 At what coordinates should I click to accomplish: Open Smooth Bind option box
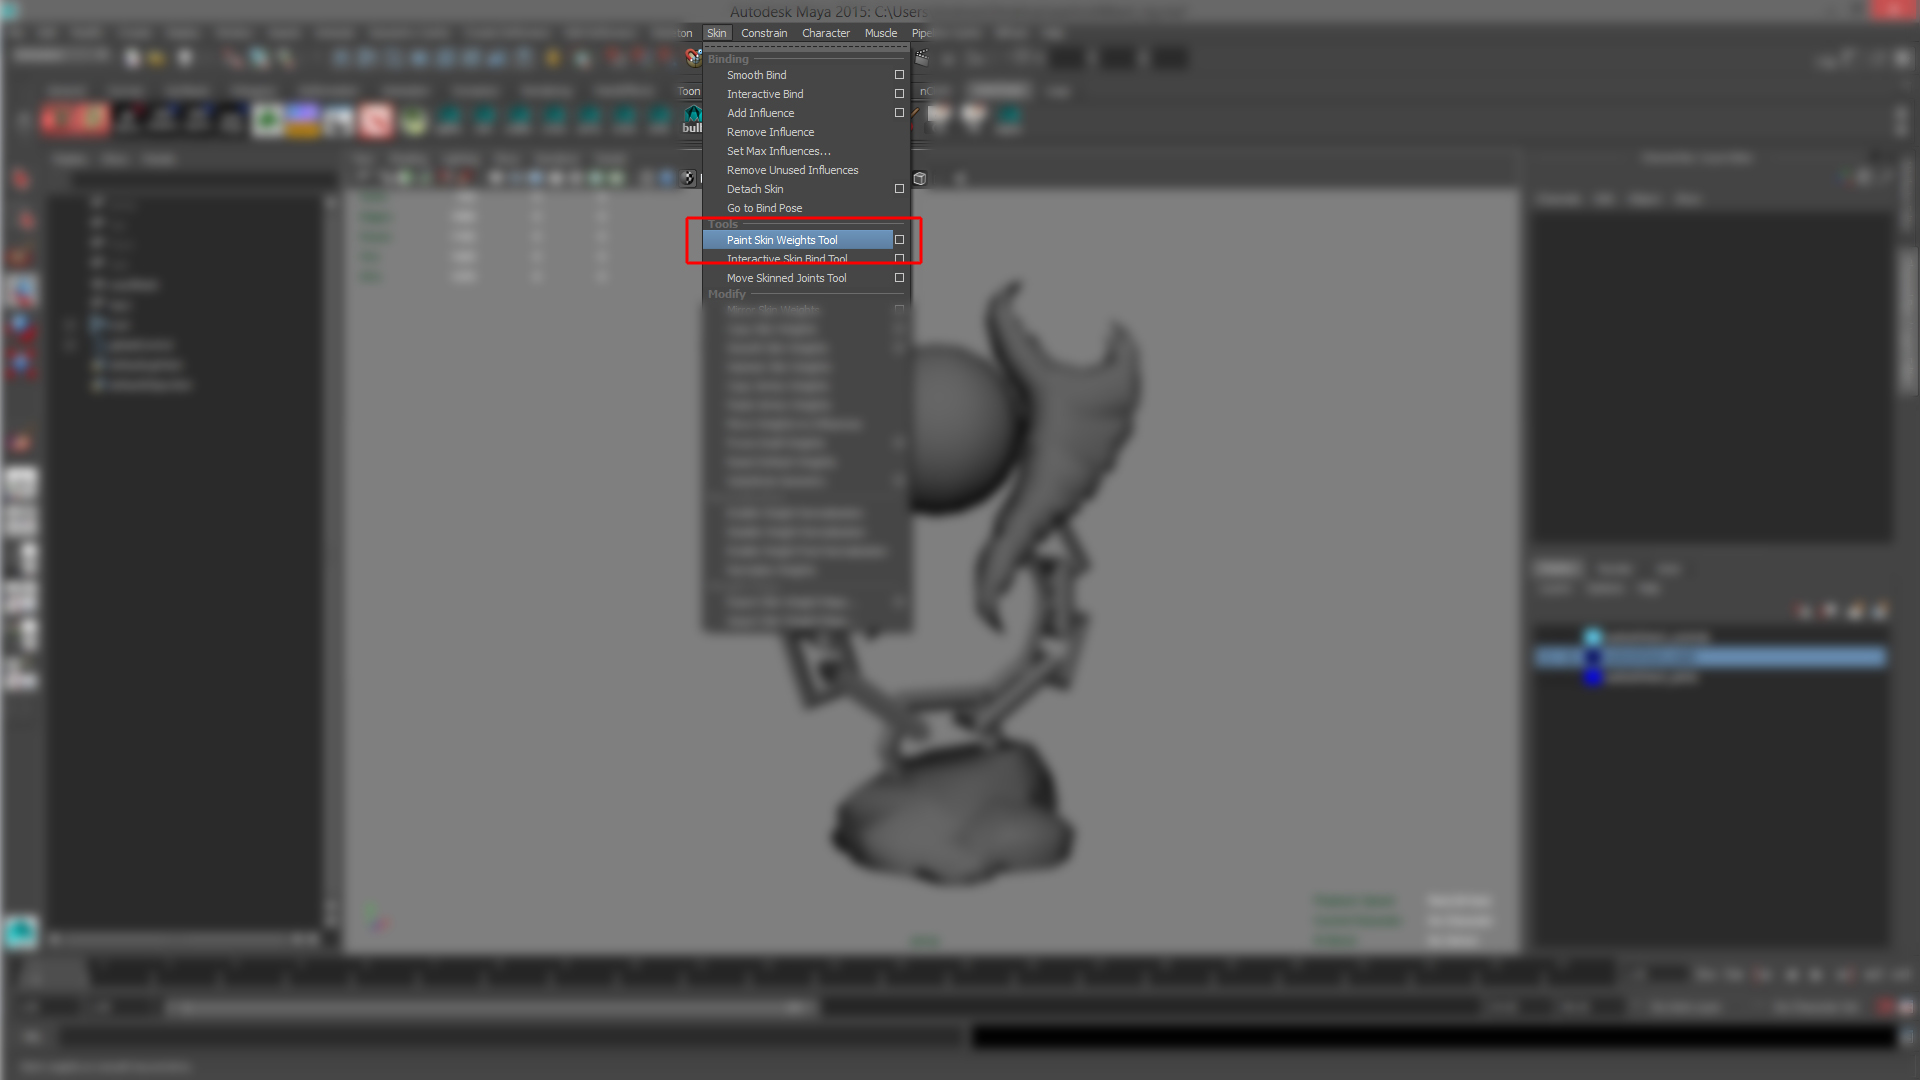pyautogui.click(x=899, y=75)
